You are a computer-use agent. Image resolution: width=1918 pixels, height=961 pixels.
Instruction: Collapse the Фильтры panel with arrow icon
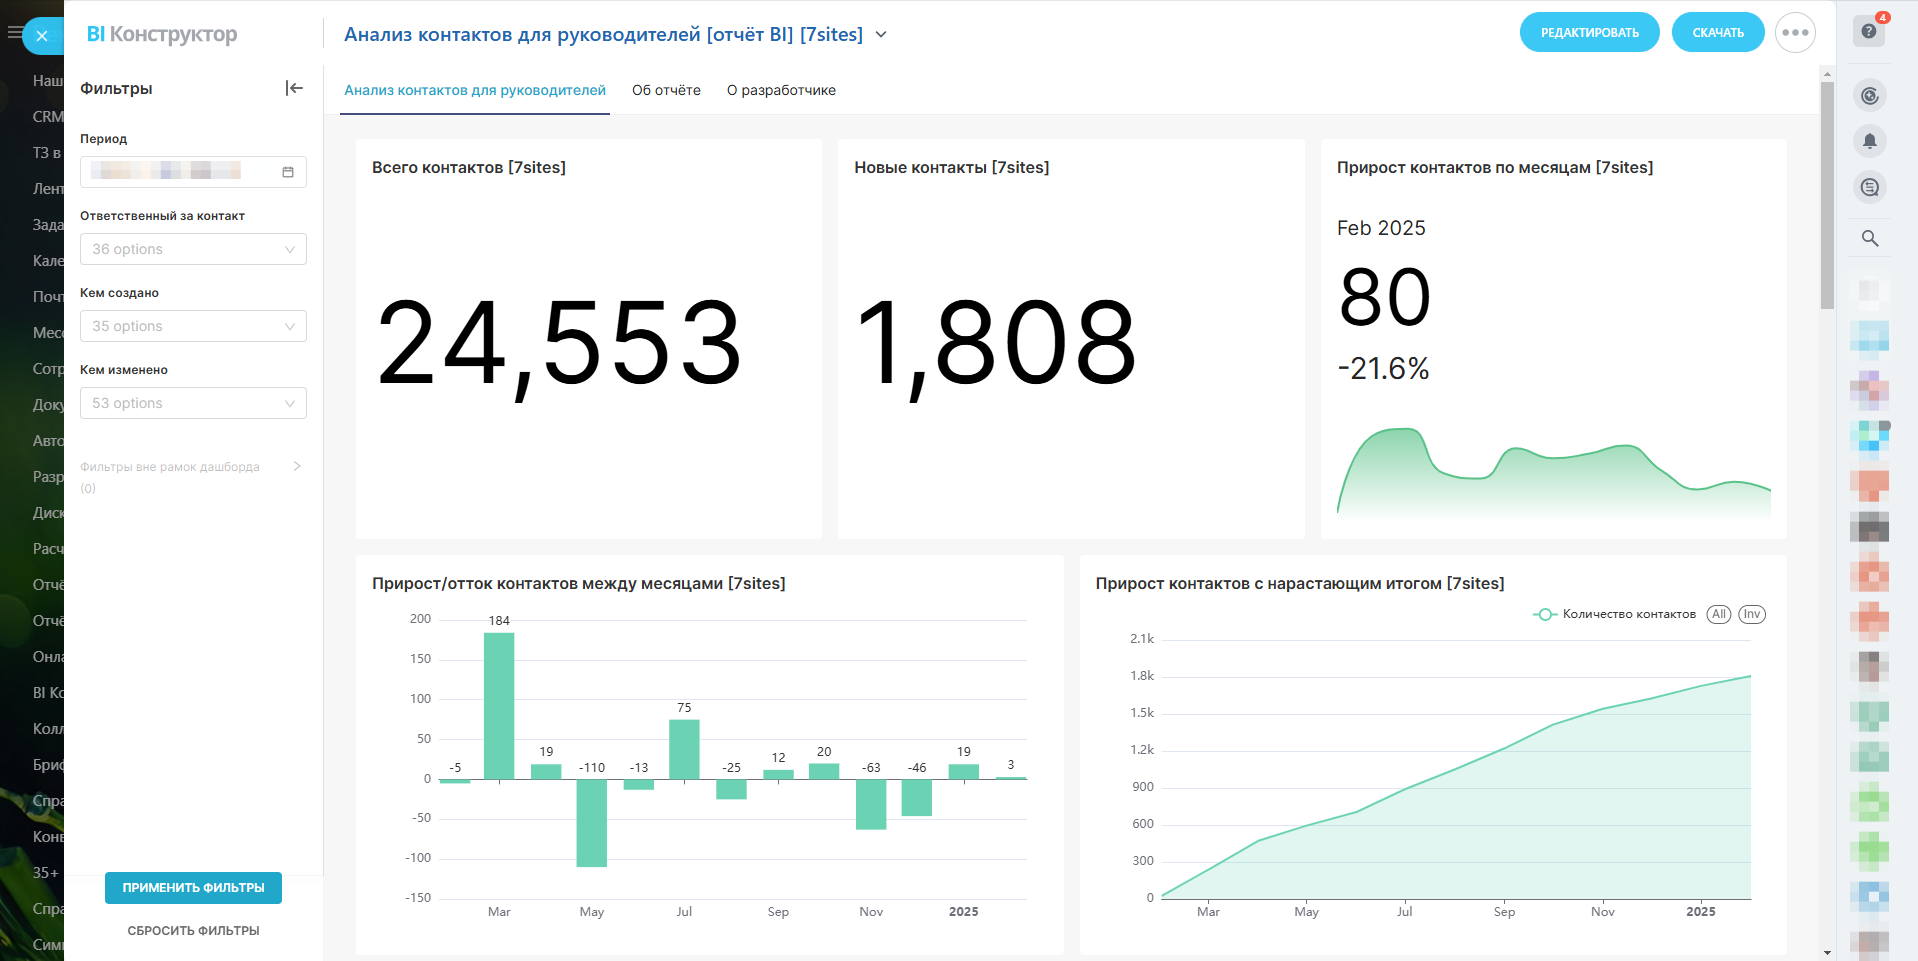pos(294,88)
